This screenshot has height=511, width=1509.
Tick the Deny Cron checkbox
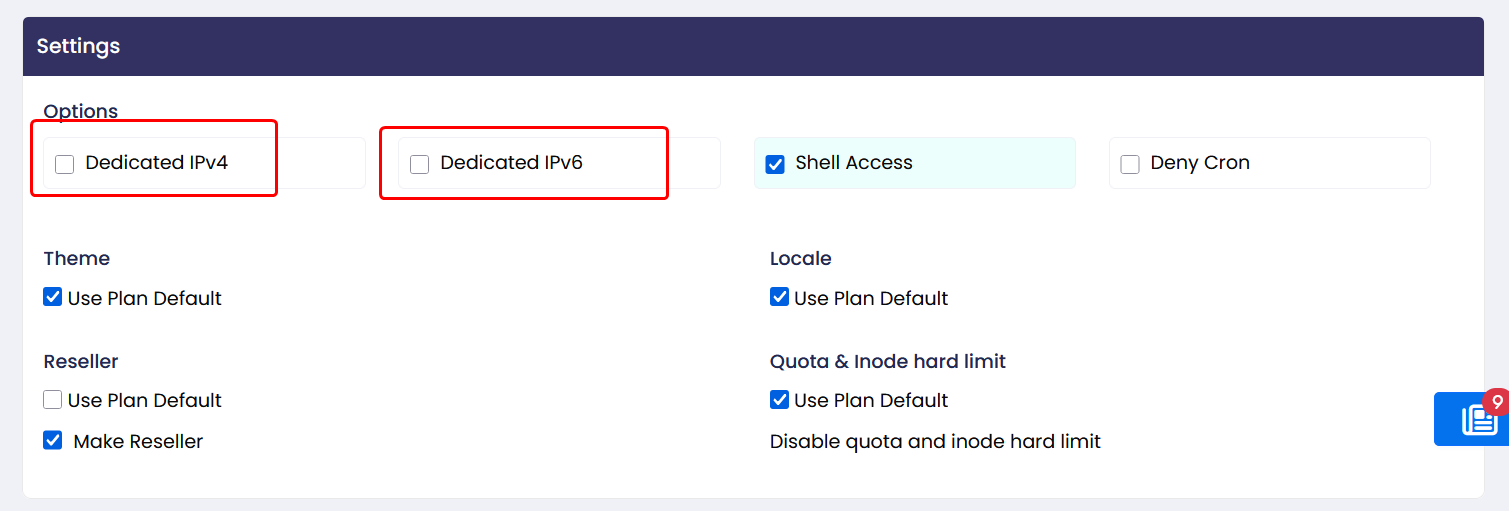[1130, 164]
